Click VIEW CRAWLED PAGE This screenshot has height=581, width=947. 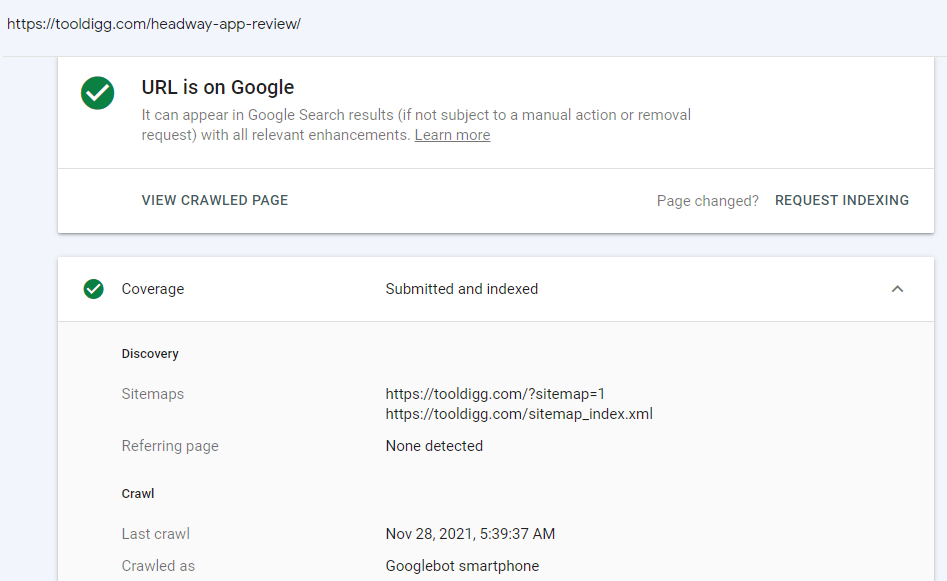coord(215,201)
